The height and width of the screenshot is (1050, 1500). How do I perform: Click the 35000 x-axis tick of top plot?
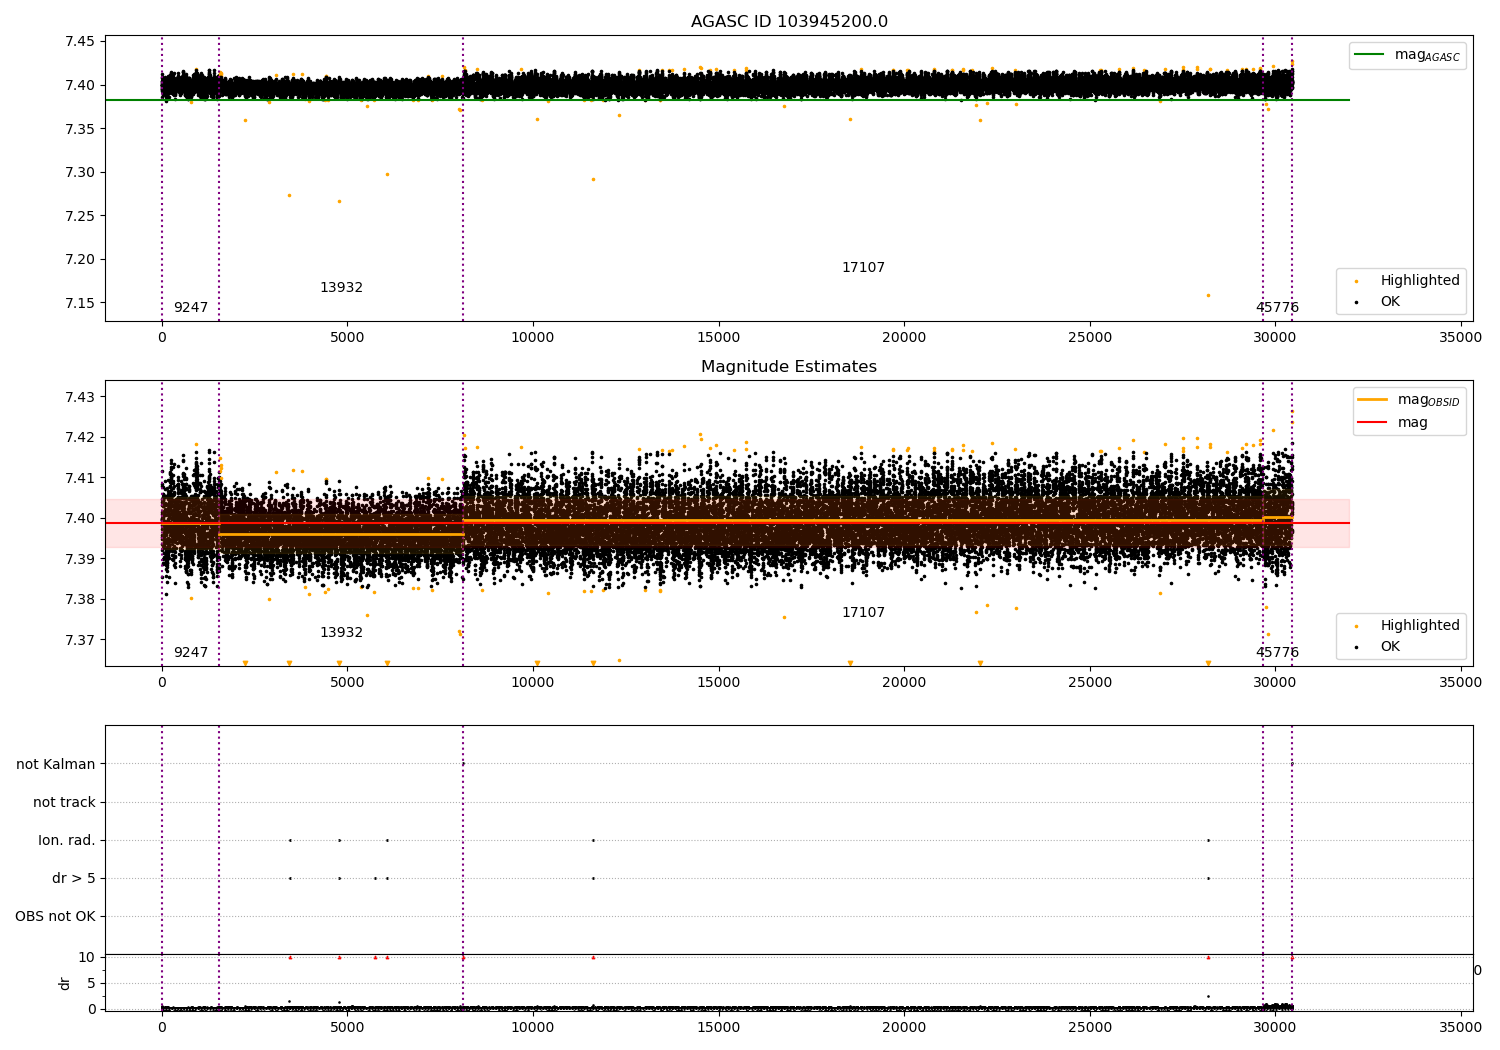point(1460,338)
